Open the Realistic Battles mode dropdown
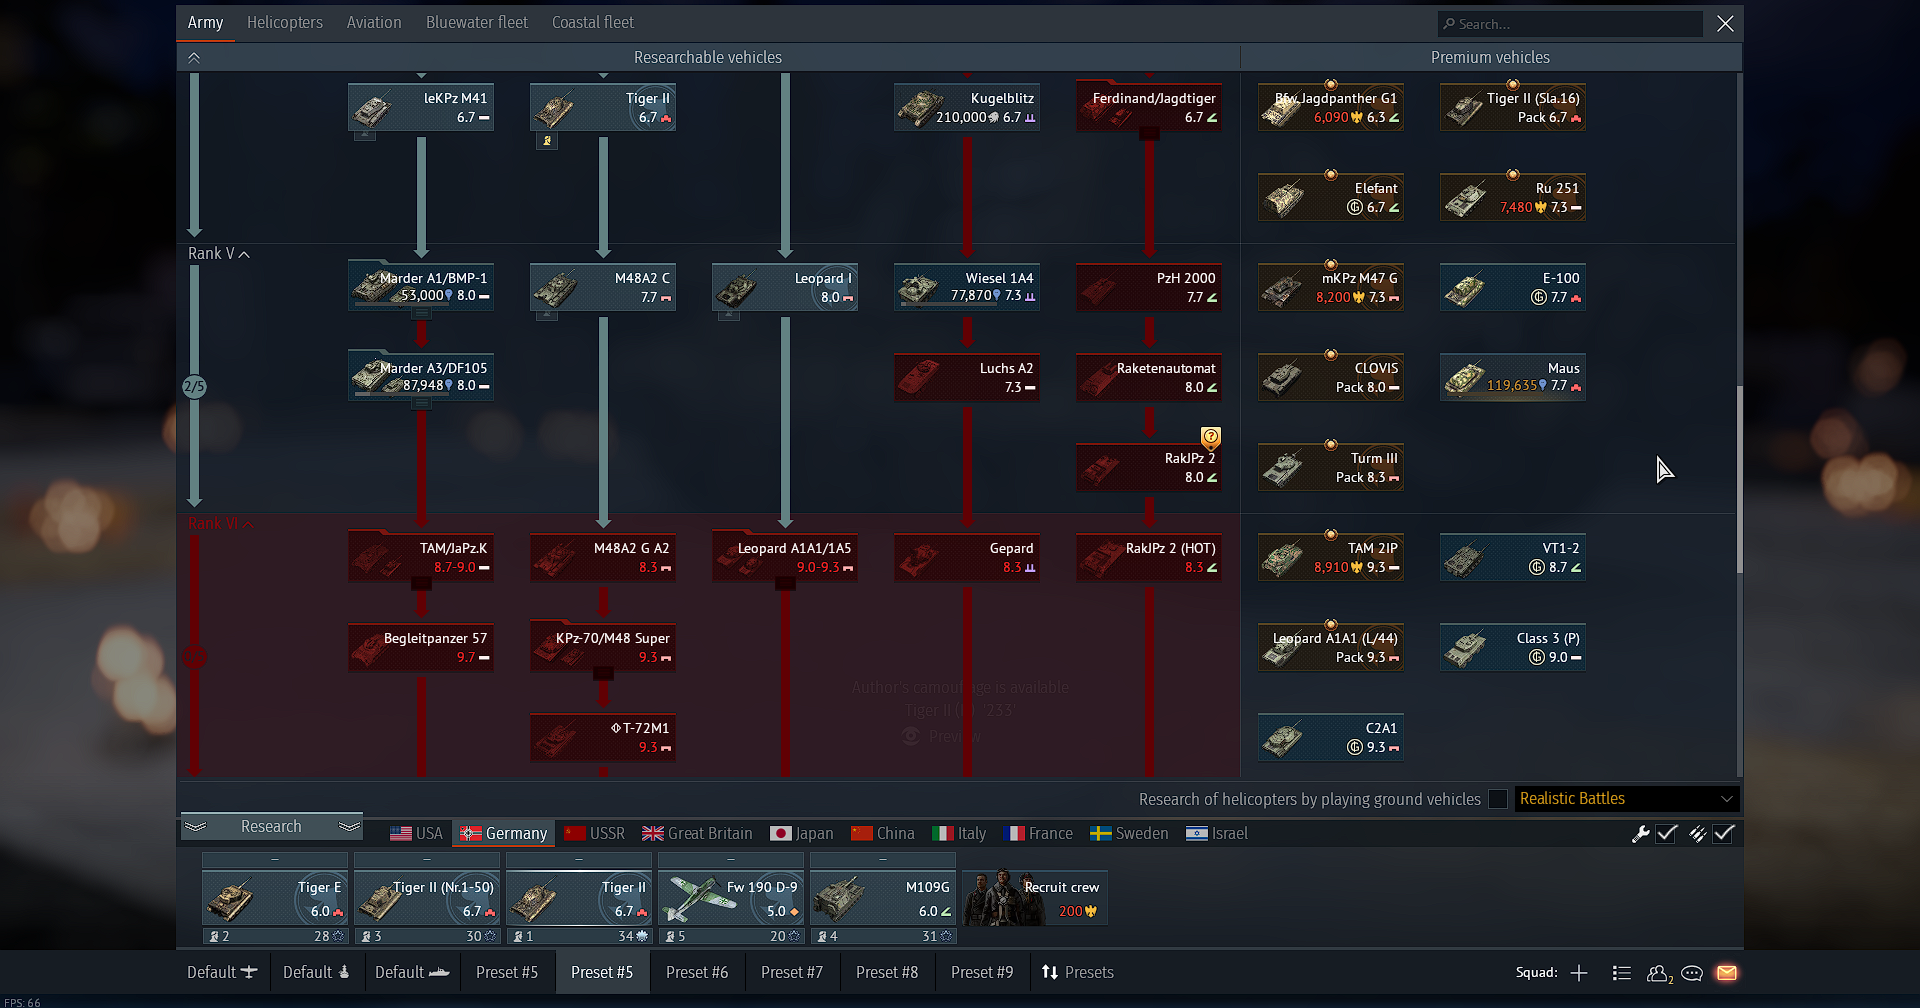Viewport: 1920px width, 1008px height. (1626, 799)
